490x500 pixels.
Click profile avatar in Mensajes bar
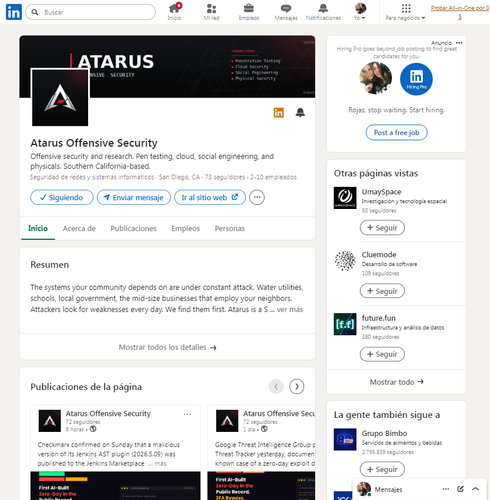pos(364,489)
